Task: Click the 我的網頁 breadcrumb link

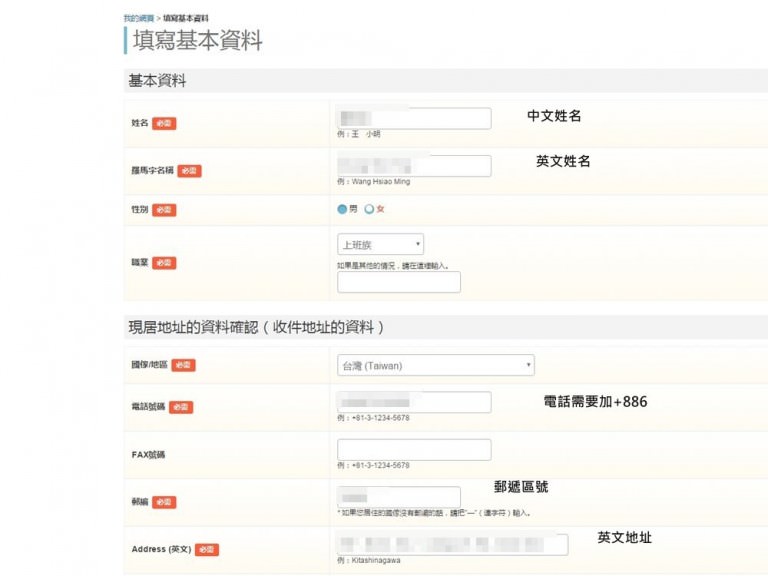Action: click(138, 18)
